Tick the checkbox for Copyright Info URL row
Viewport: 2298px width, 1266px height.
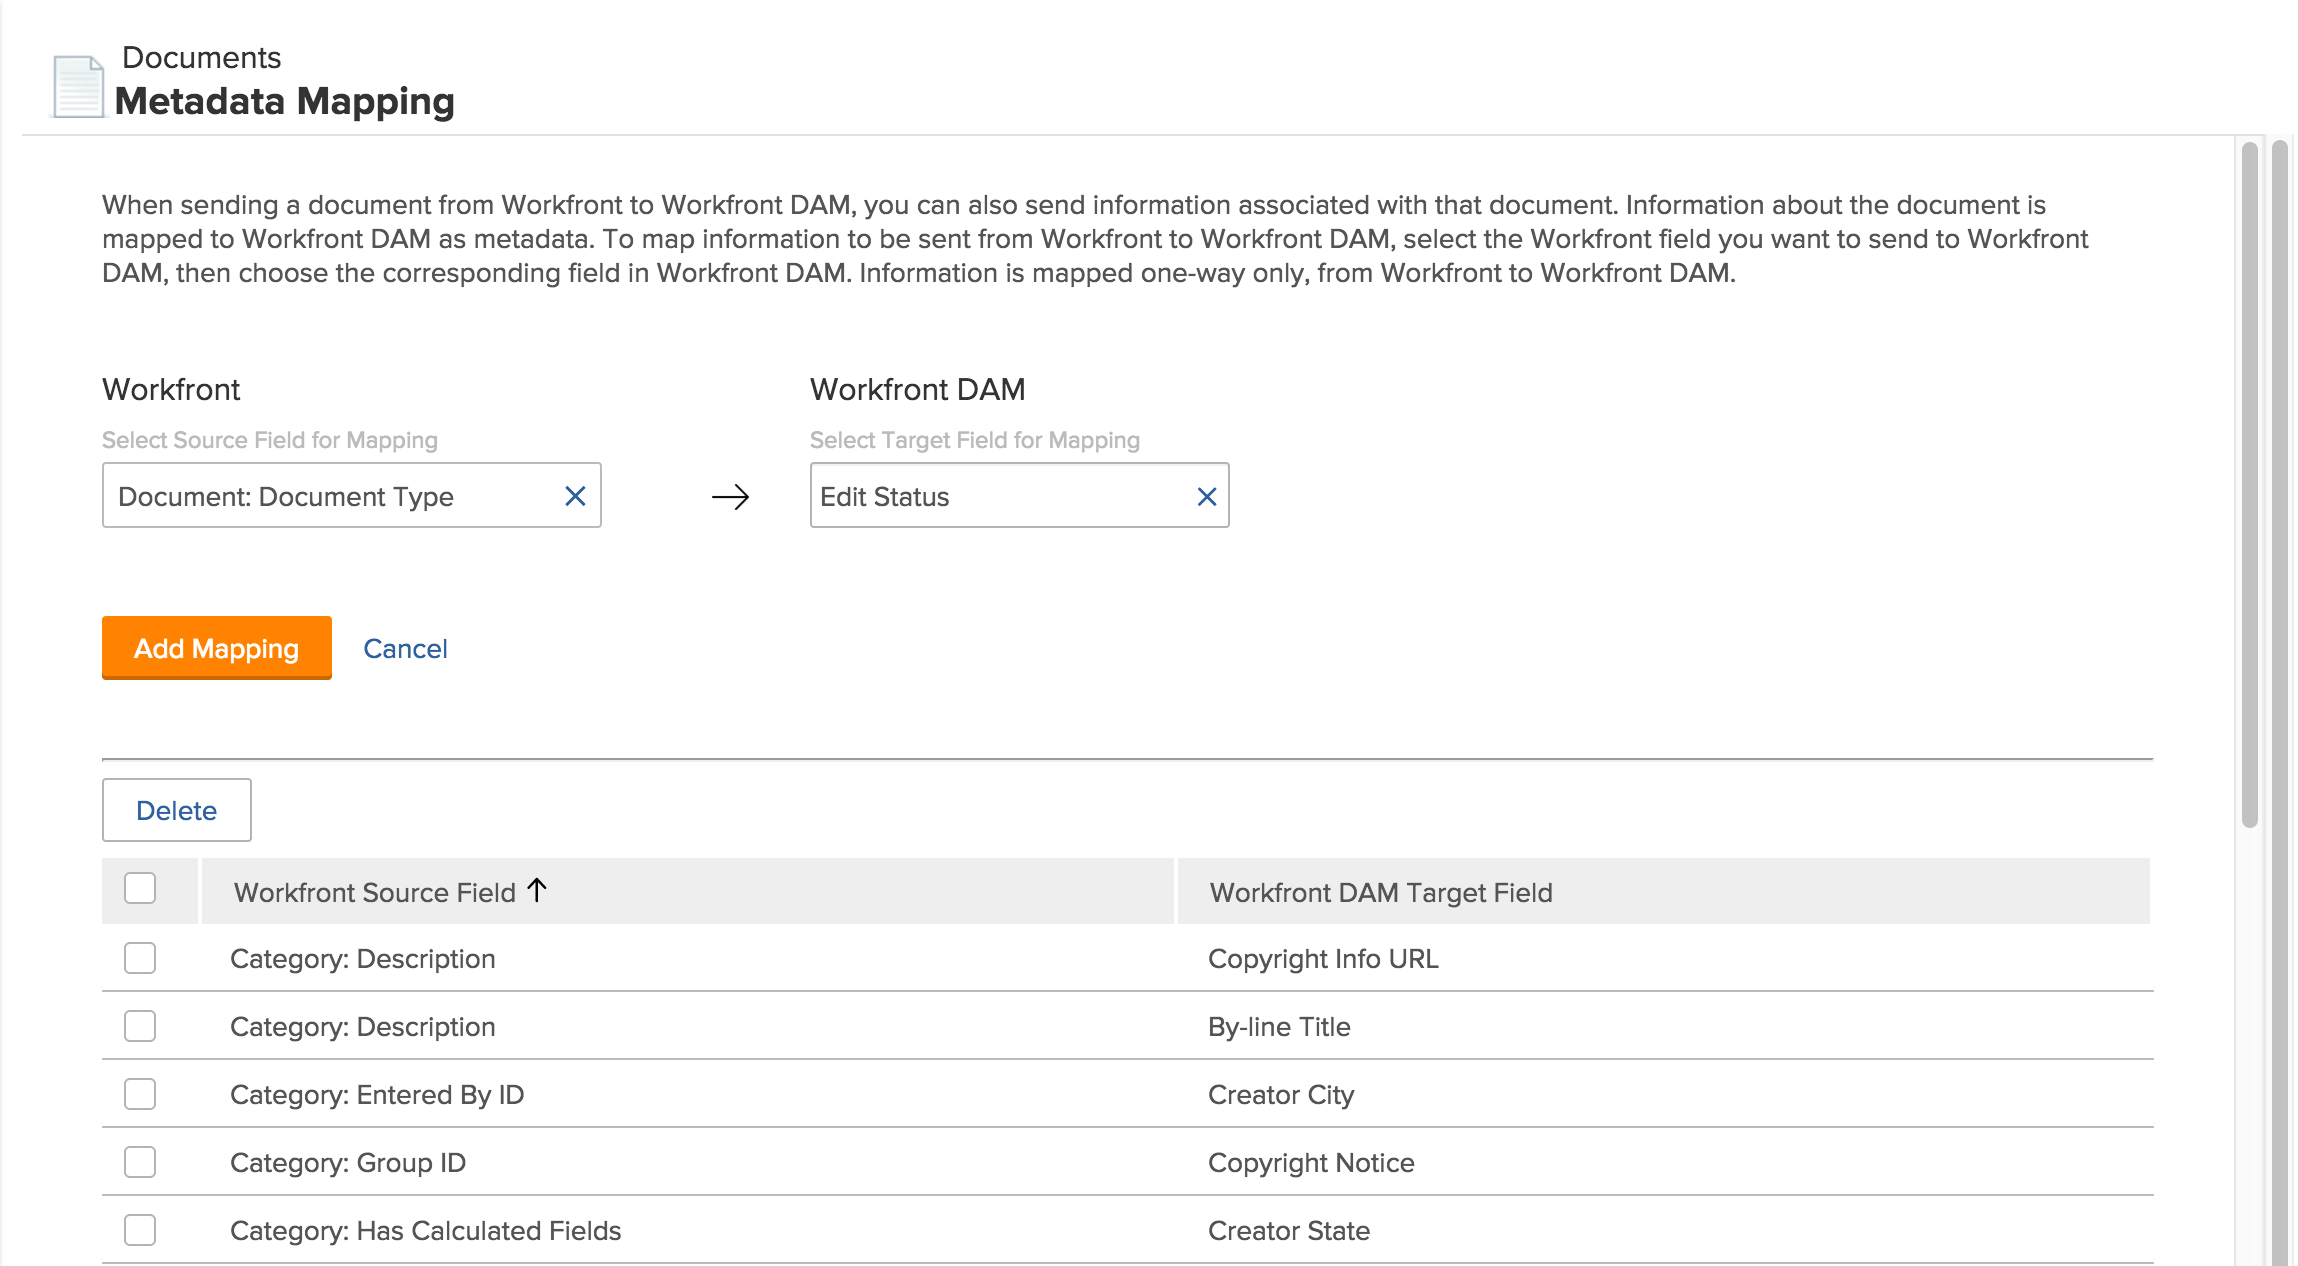click(x=140, y=958)
